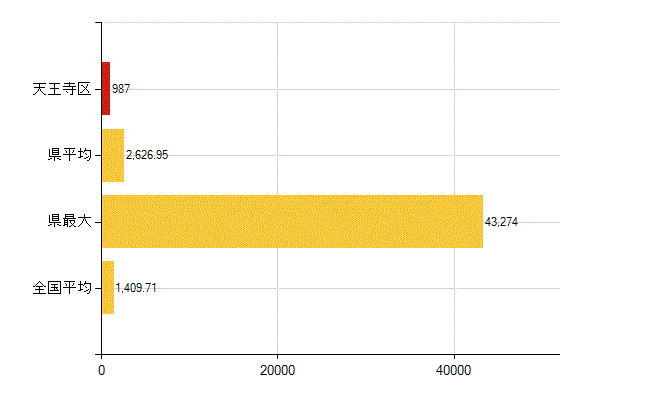
Task: Click the red 天王寺区 bar
Action: (x=106, y=89)
